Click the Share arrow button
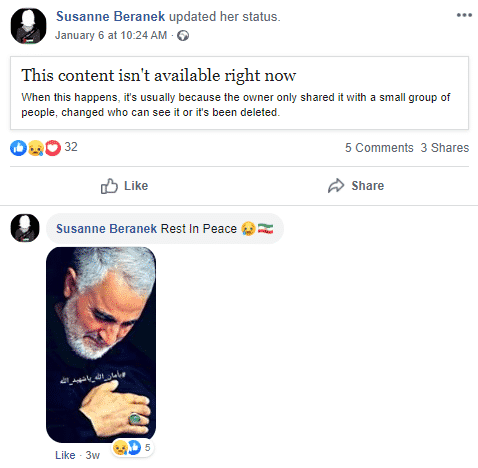This screenshot has height=468, width=478. [356, 186]
